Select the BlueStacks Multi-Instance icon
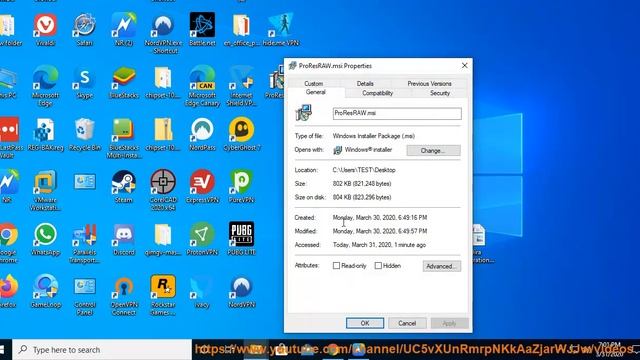Viewport: 640px width, 360px height. click(x=124, y=139)
